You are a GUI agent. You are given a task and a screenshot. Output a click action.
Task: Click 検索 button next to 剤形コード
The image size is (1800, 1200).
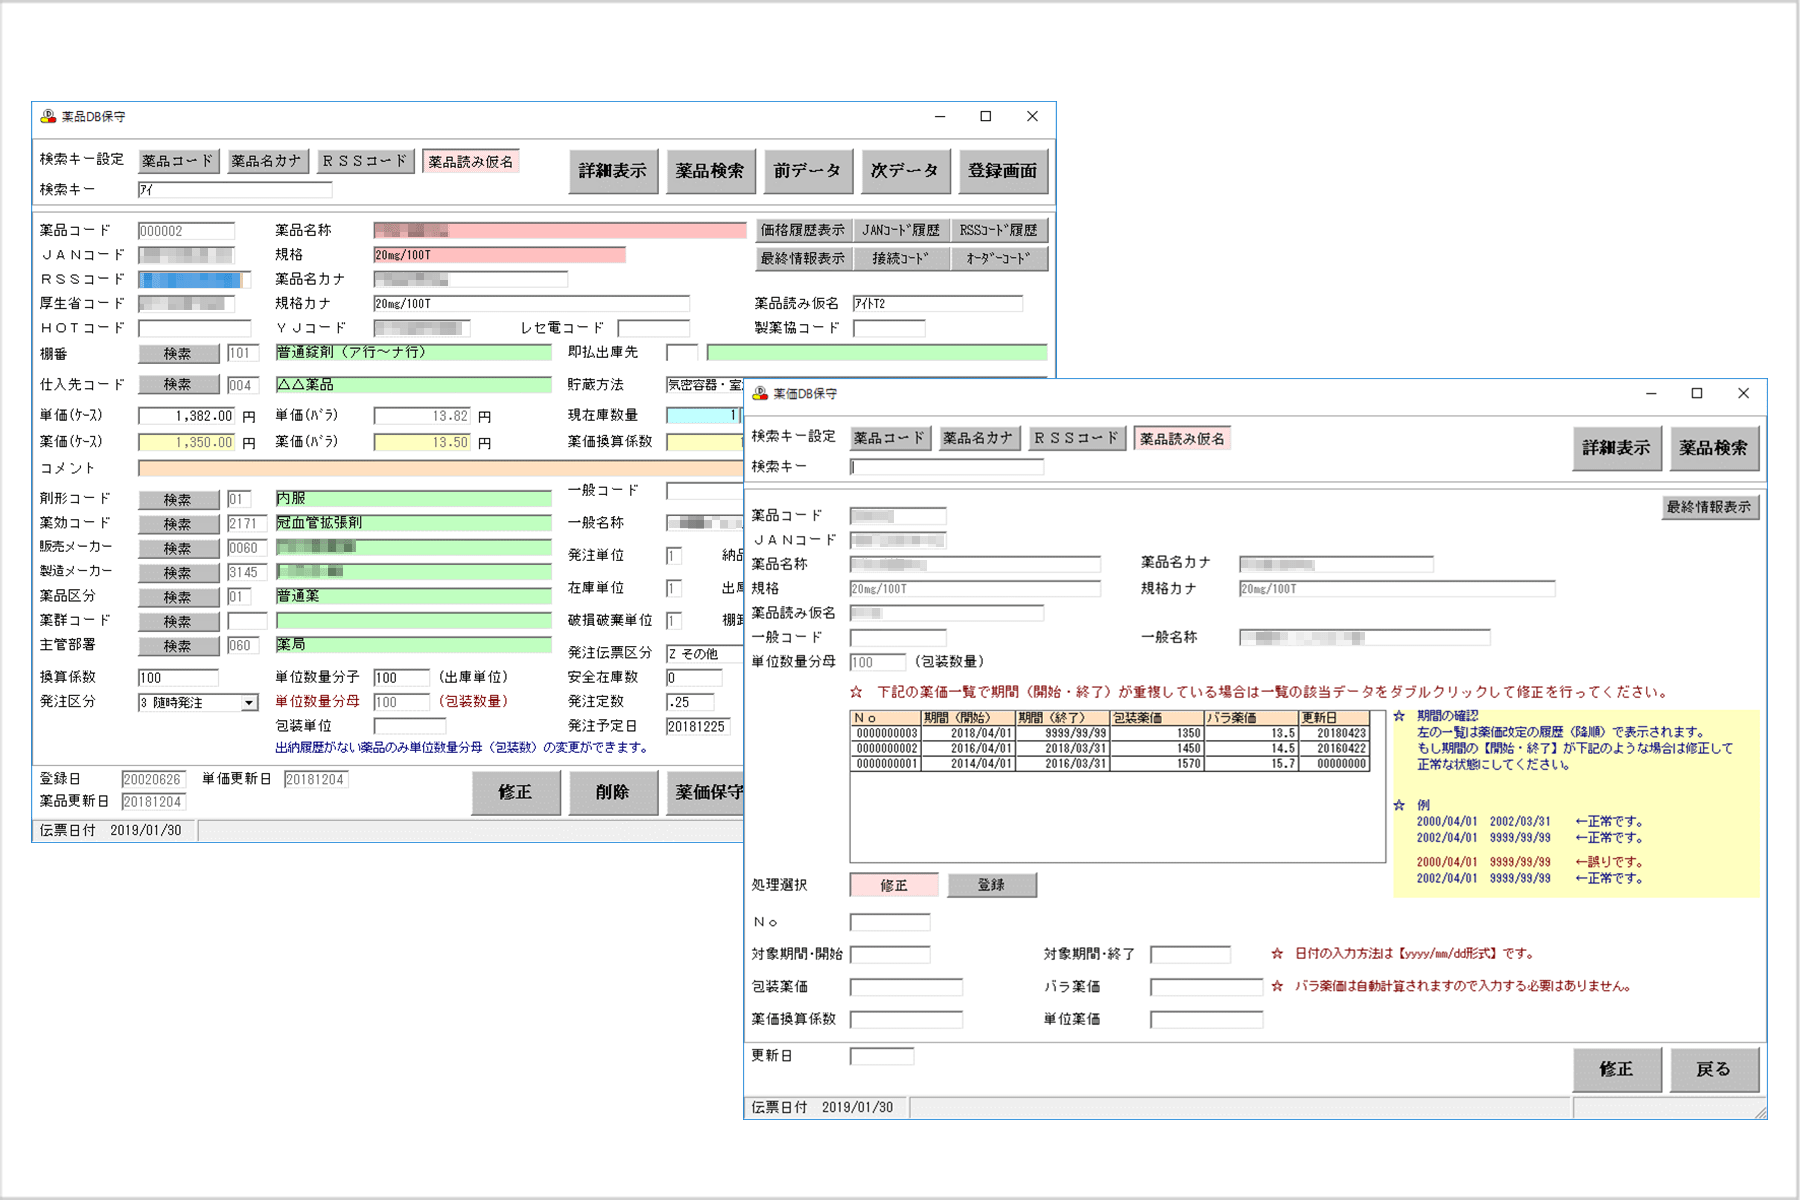coord(178,499)
